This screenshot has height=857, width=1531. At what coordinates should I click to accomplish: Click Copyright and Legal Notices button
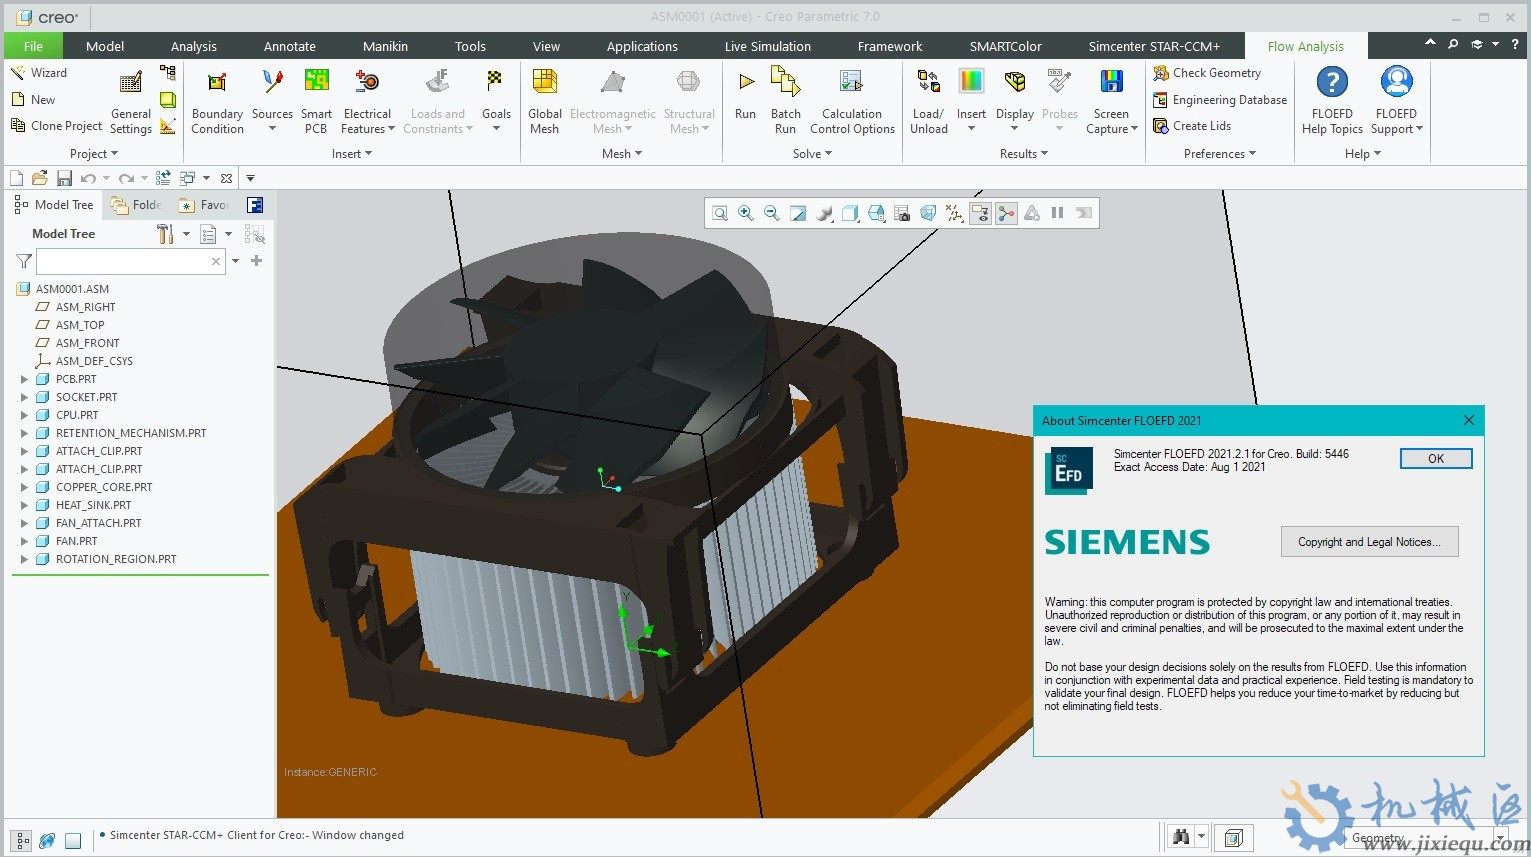pyautogui.click(x=1369, y=541)
